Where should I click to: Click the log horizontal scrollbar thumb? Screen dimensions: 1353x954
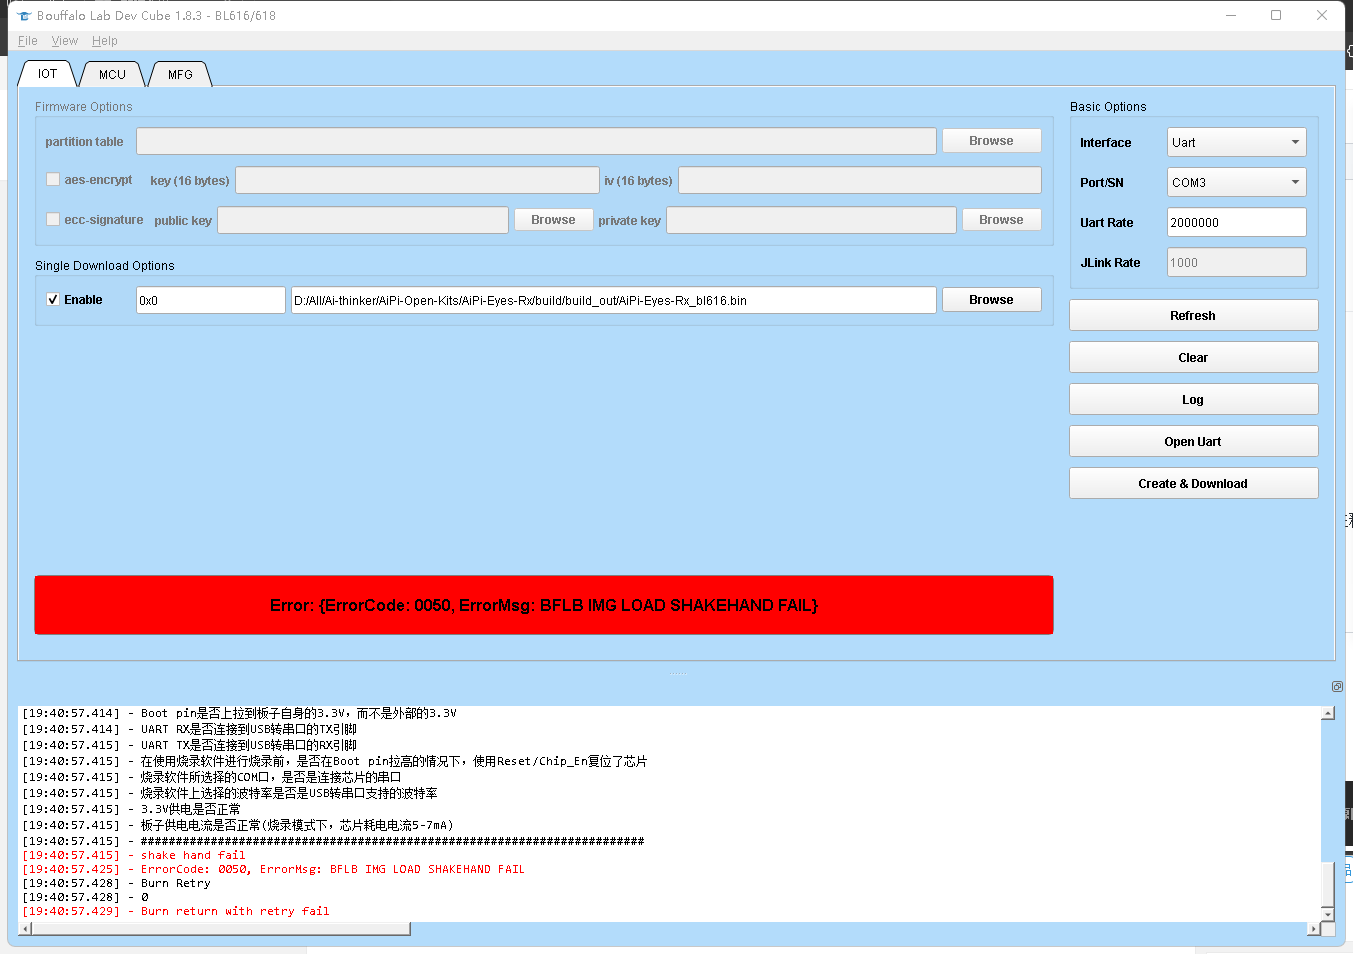click(x=221, y=929)
